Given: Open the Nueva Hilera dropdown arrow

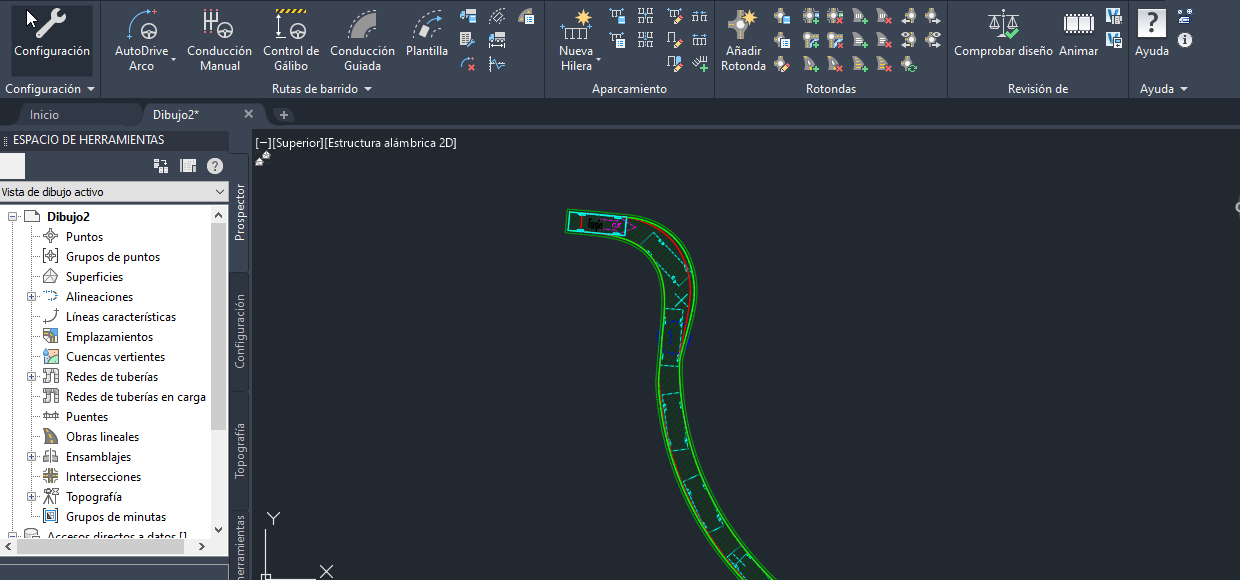Looking at the screenshot, I should click(x=599, y=60).
